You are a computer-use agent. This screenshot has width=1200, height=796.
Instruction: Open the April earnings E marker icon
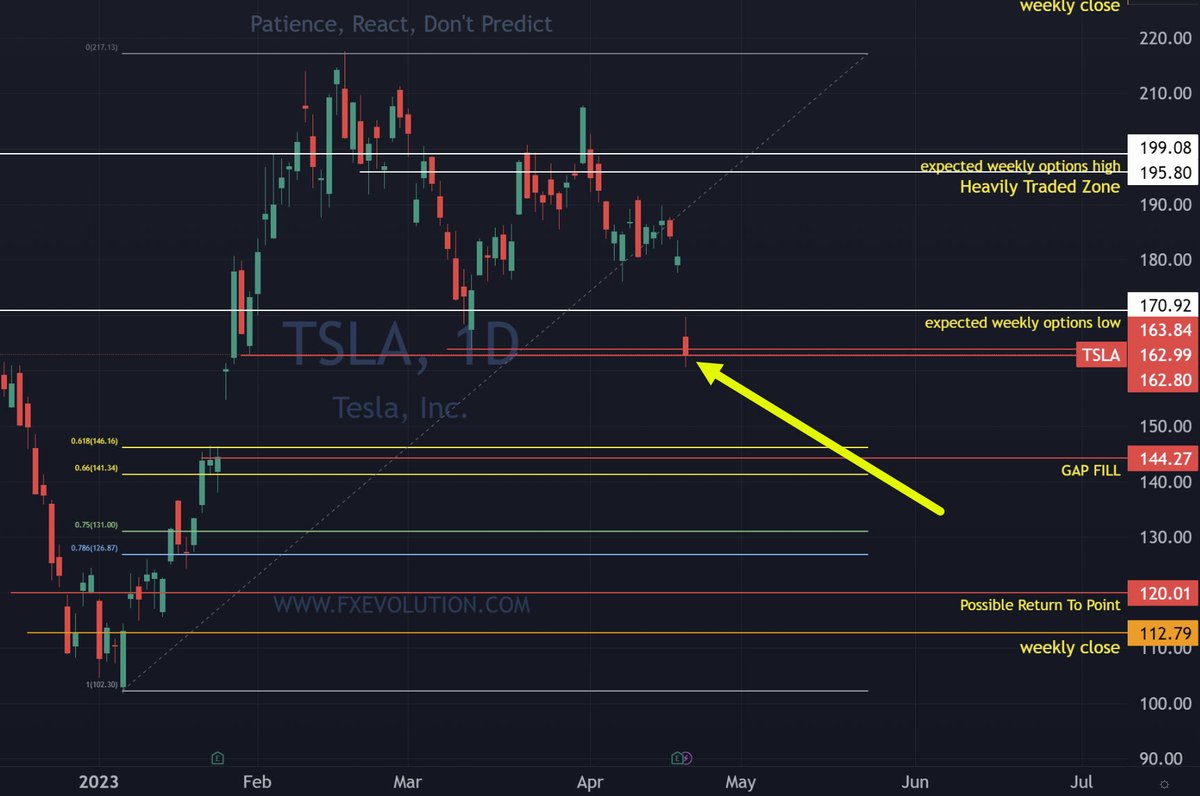pos(678,757)
